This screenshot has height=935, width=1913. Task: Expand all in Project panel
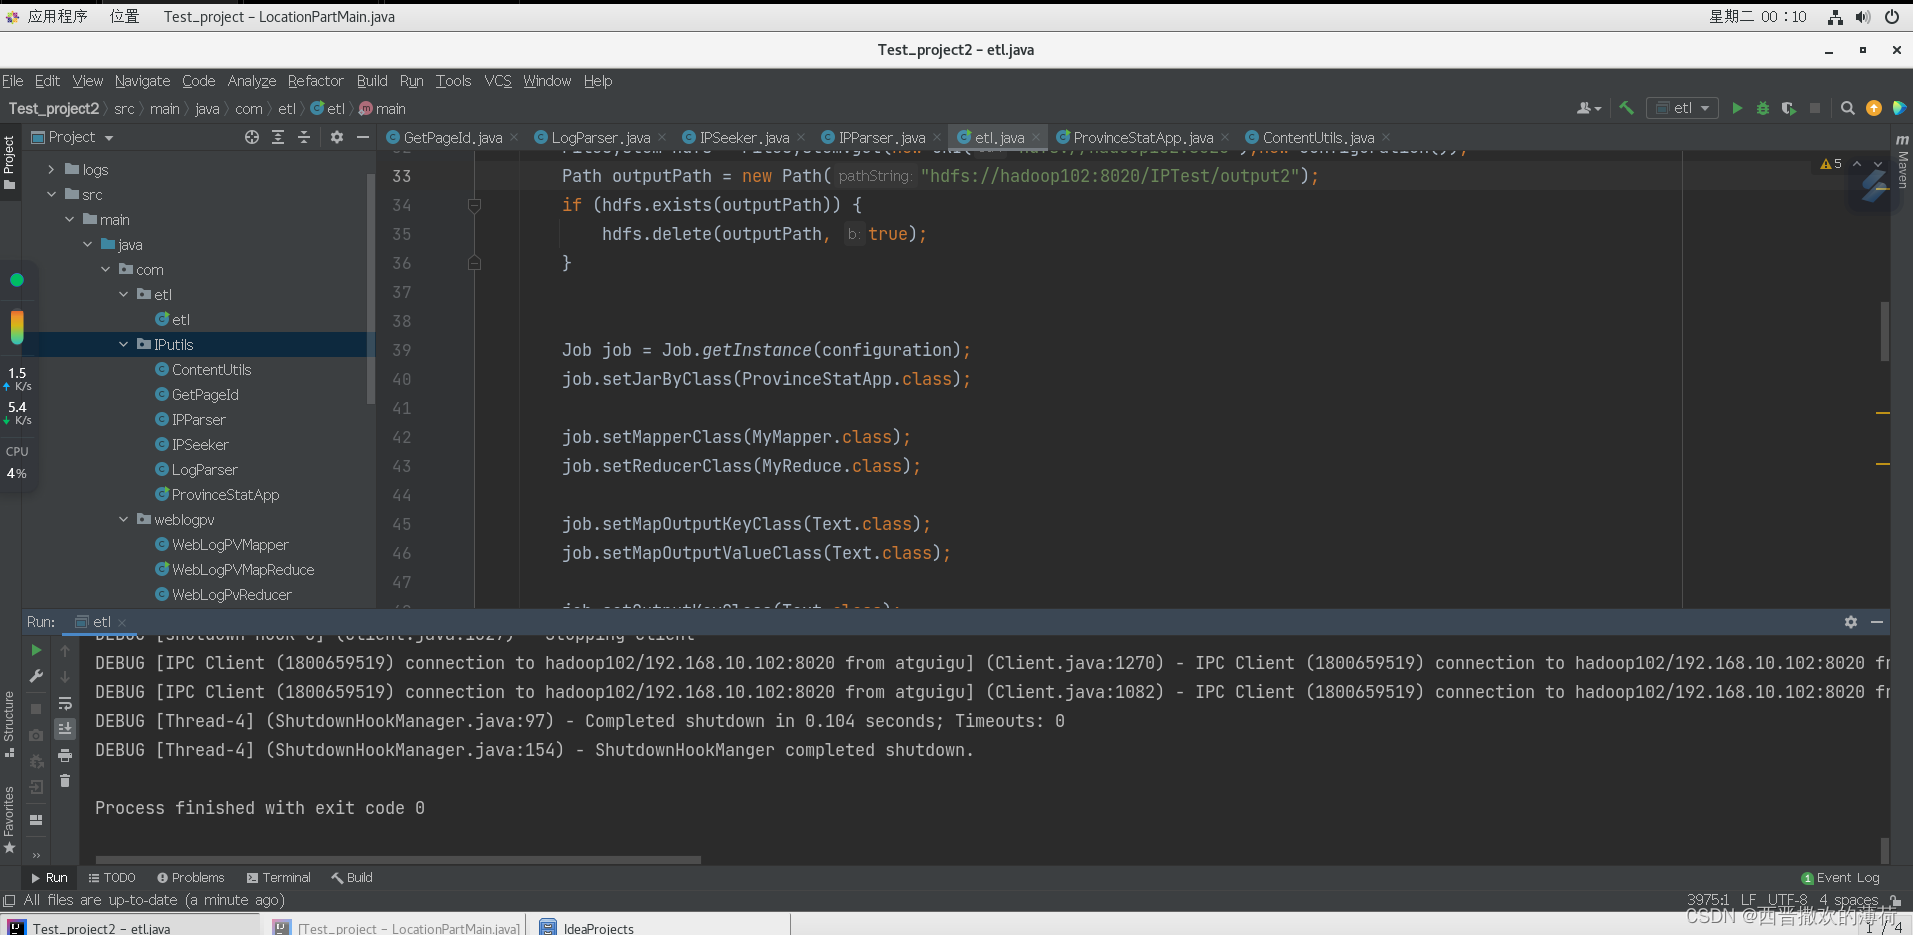tap(278, 137)
